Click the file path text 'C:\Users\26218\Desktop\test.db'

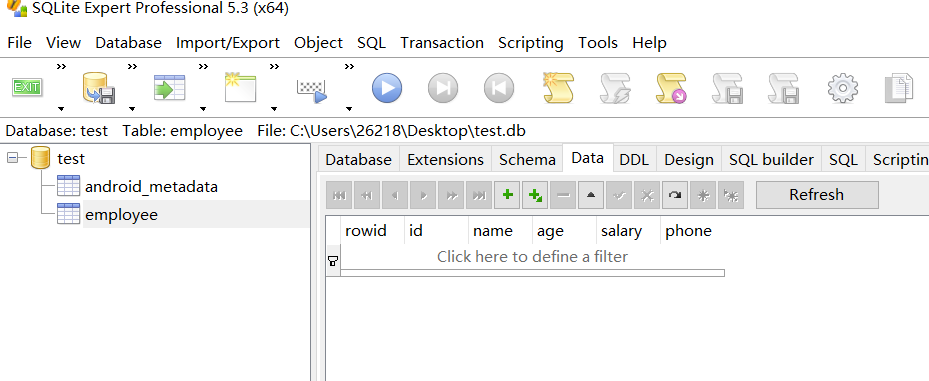pos(408,131)
